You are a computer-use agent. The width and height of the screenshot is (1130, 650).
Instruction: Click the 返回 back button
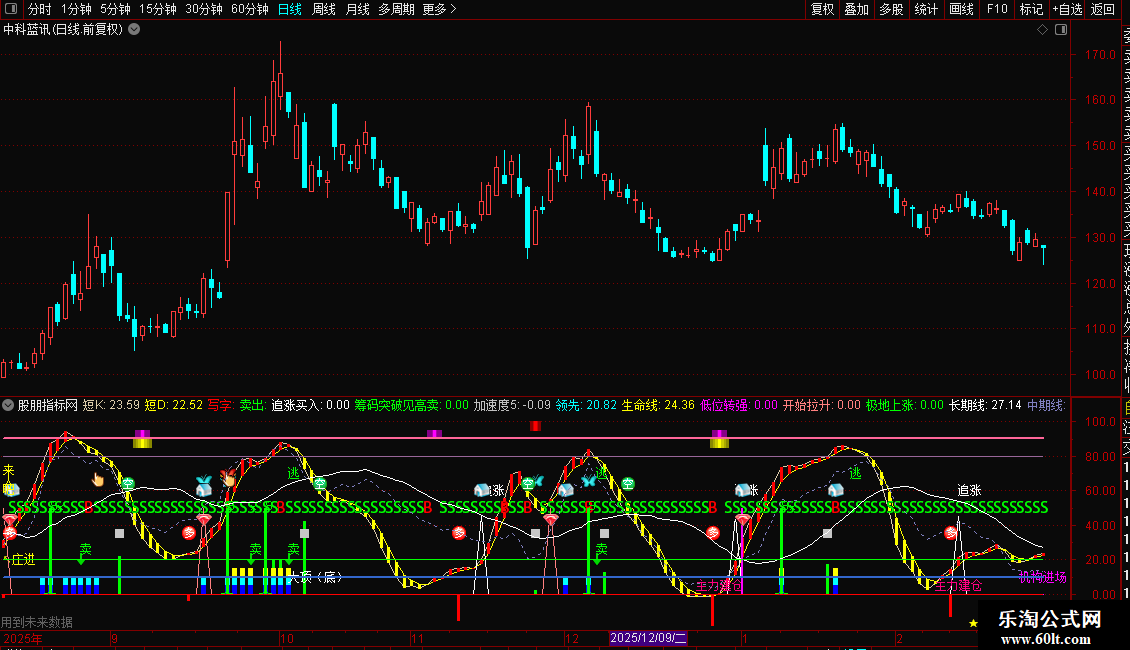point(1102,9)
